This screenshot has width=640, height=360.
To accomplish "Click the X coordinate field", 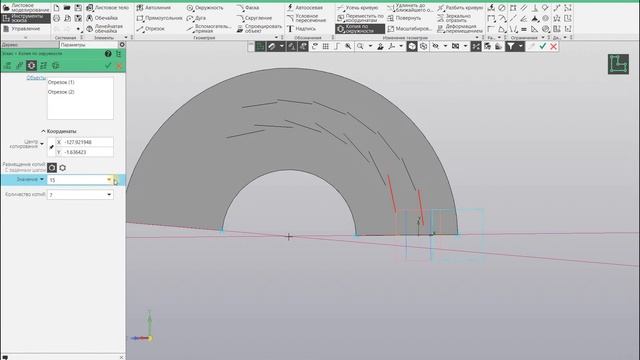I will pyautogui.click(x=84, y=142).
